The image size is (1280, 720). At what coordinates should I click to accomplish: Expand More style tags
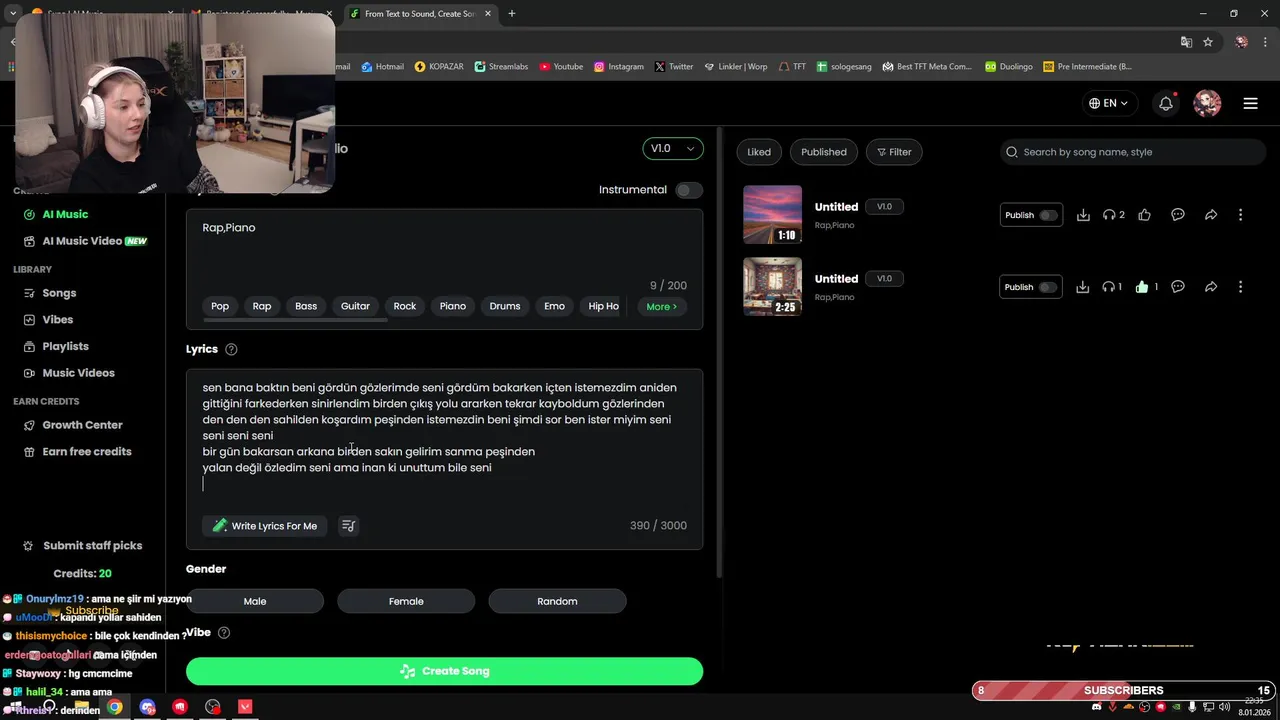[x=662, y=306]
